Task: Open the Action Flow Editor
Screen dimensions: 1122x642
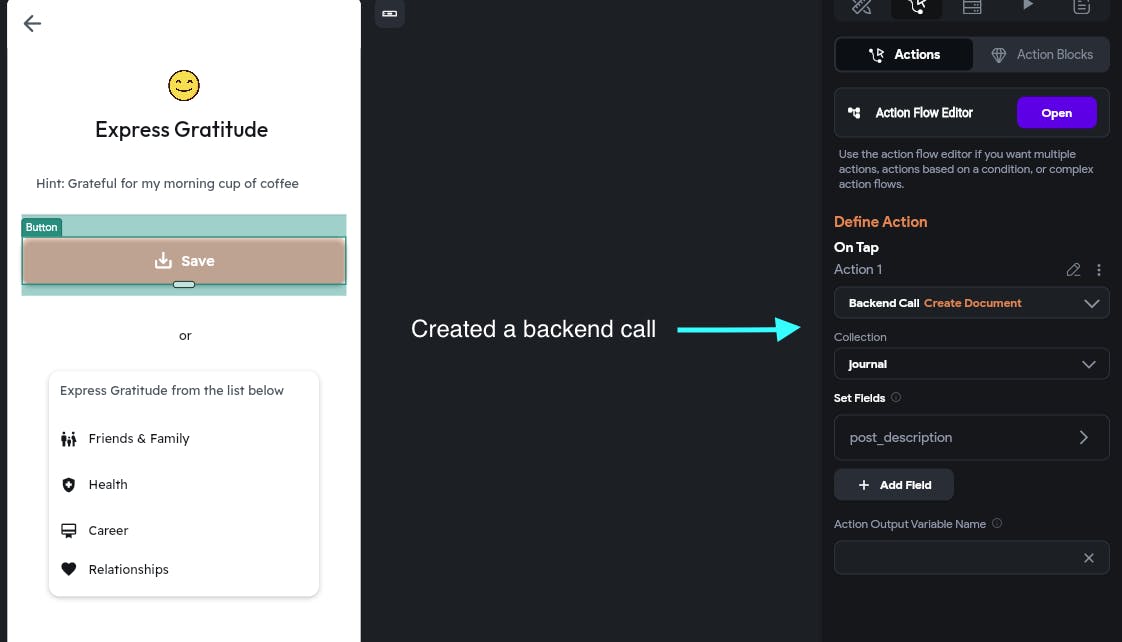Action: [x=1056, y=113]
